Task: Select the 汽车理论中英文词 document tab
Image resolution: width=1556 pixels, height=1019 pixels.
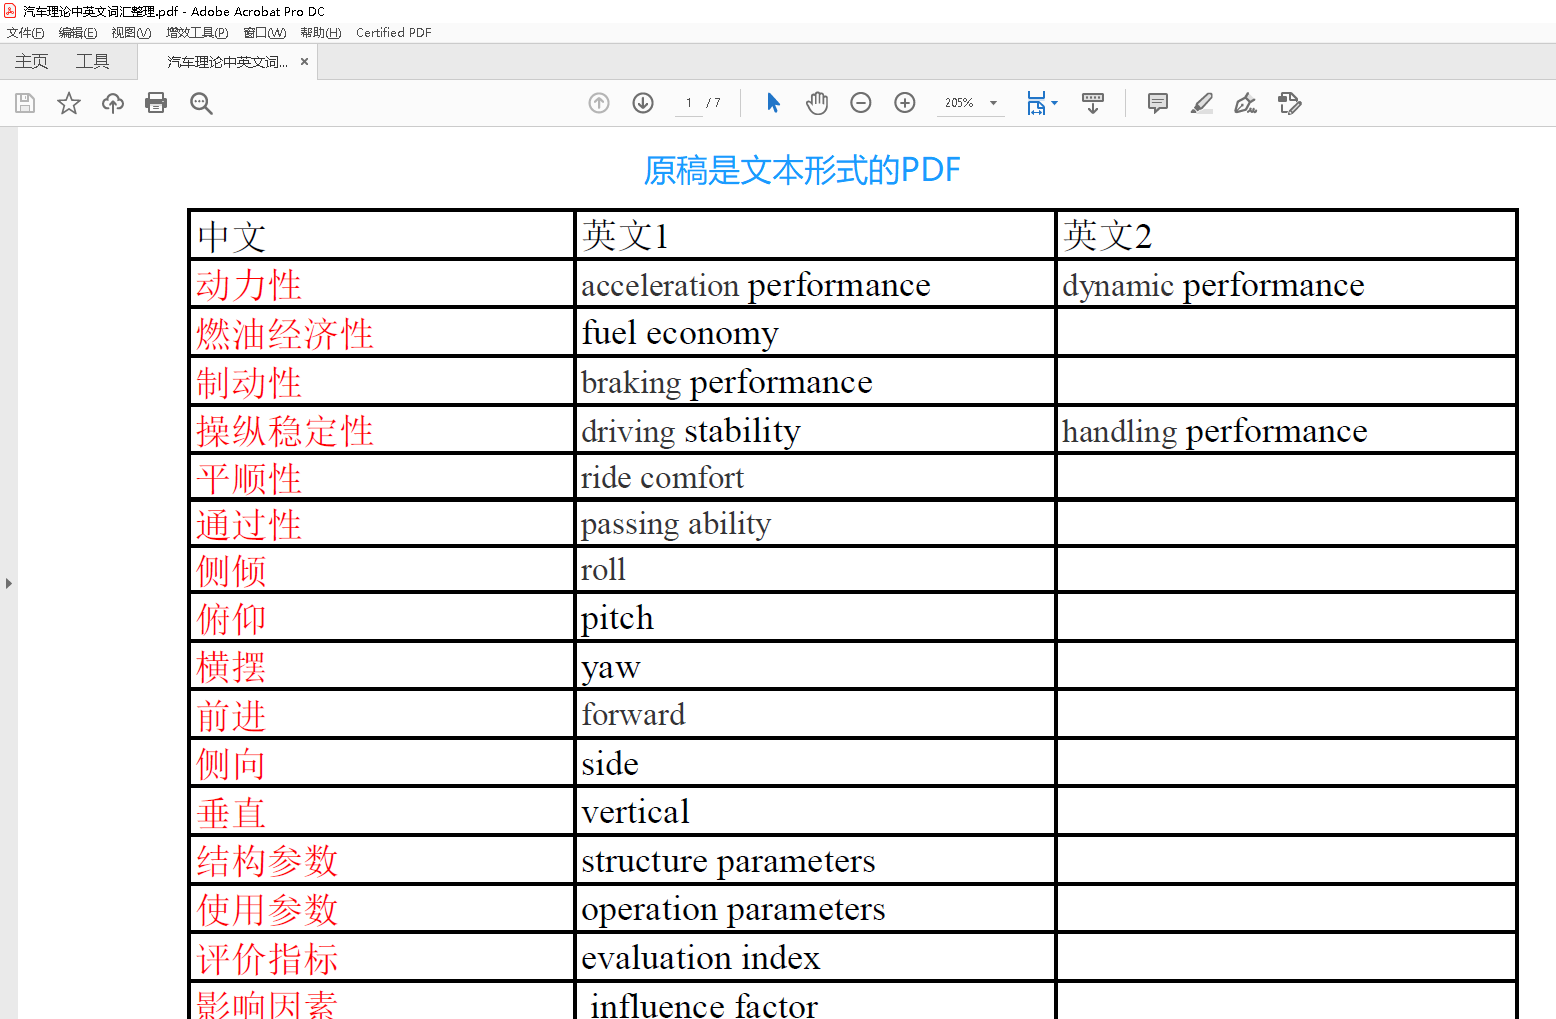Action: click(x=227, y=62)
